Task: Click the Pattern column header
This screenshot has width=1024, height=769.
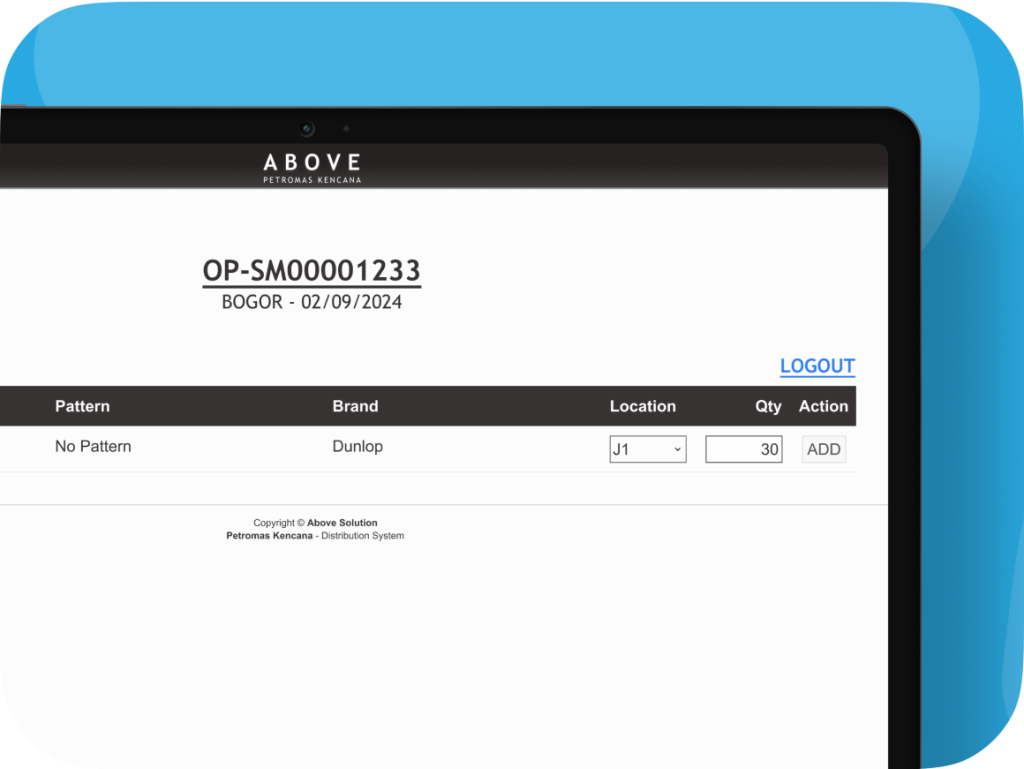Action: click(x=82, y=406)
